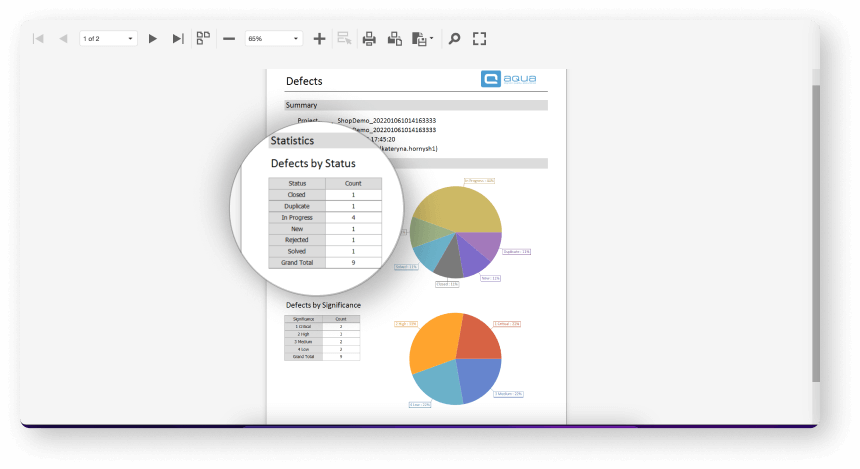Go to the previous page

click(63, 39)
